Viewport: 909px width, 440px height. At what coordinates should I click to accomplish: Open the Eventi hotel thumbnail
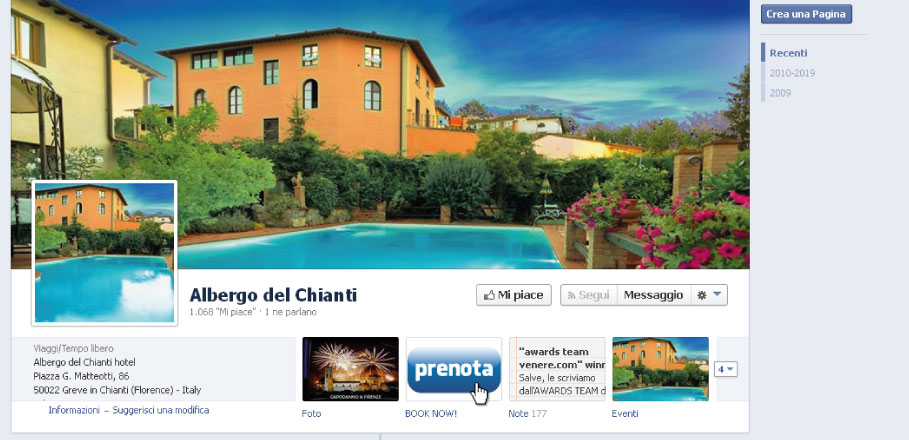click(x=660, y=369)
